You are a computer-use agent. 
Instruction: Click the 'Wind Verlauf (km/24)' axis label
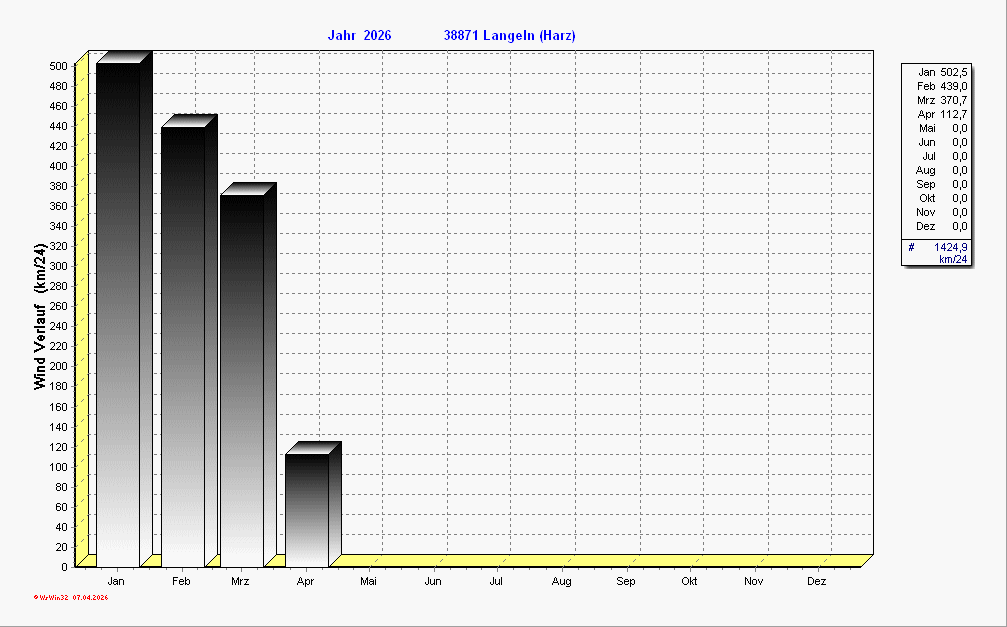coord(39,317)
